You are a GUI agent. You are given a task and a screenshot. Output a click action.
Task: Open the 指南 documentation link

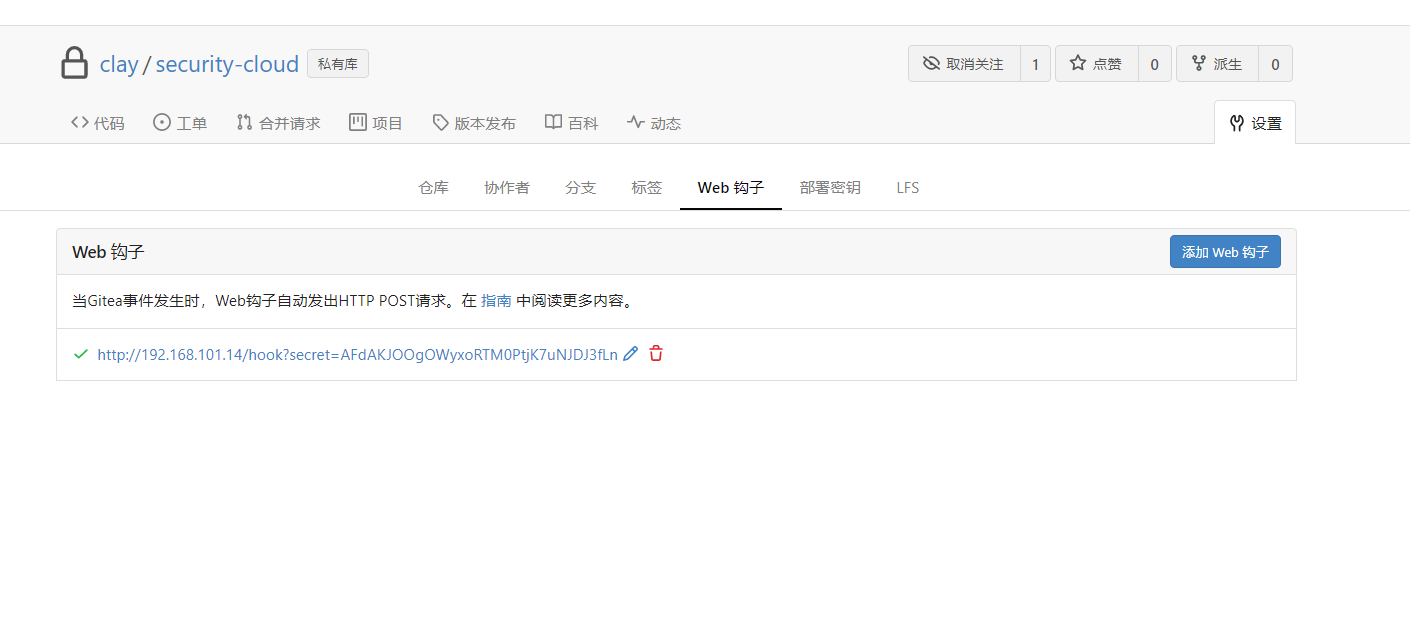click(x=497, y=300)
